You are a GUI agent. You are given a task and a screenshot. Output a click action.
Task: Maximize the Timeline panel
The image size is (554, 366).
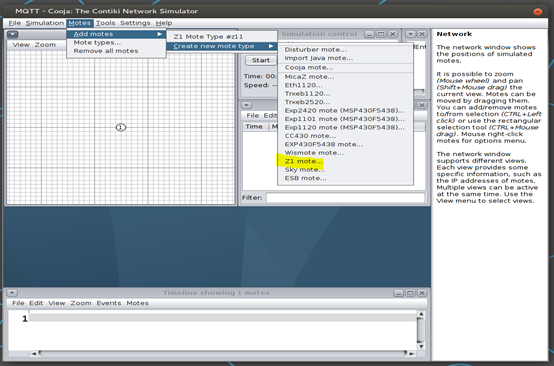pyautogui.click(x=410, y=293)
